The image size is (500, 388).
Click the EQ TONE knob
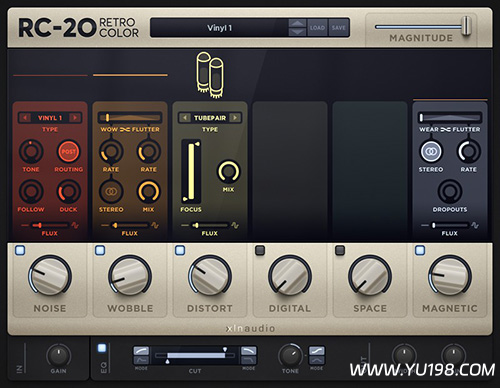click(x=290, y=355)
